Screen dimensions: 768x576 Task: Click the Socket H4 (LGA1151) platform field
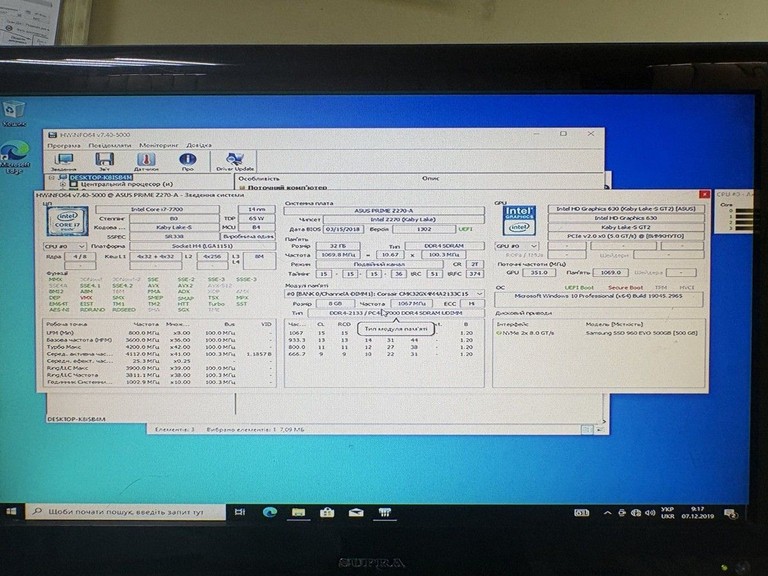[x=202, y=246]
